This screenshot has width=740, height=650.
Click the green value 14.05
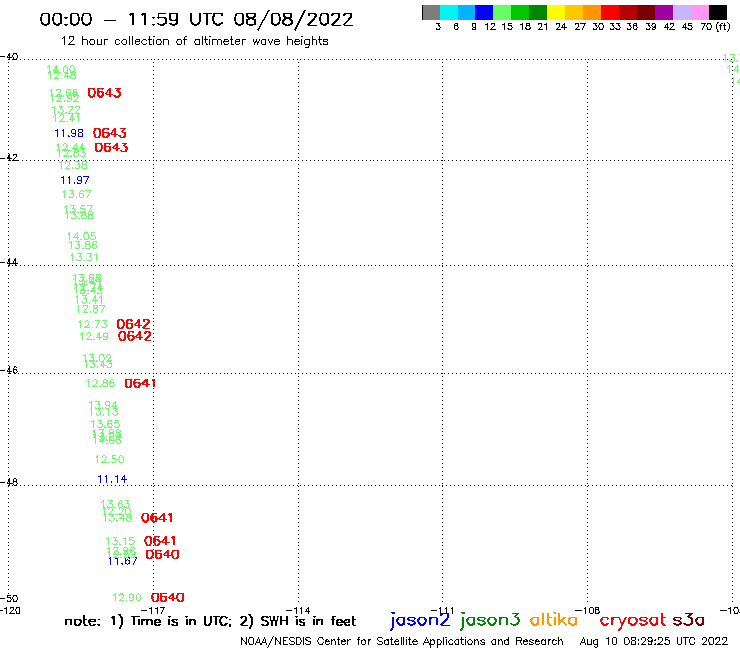point(82,236)
